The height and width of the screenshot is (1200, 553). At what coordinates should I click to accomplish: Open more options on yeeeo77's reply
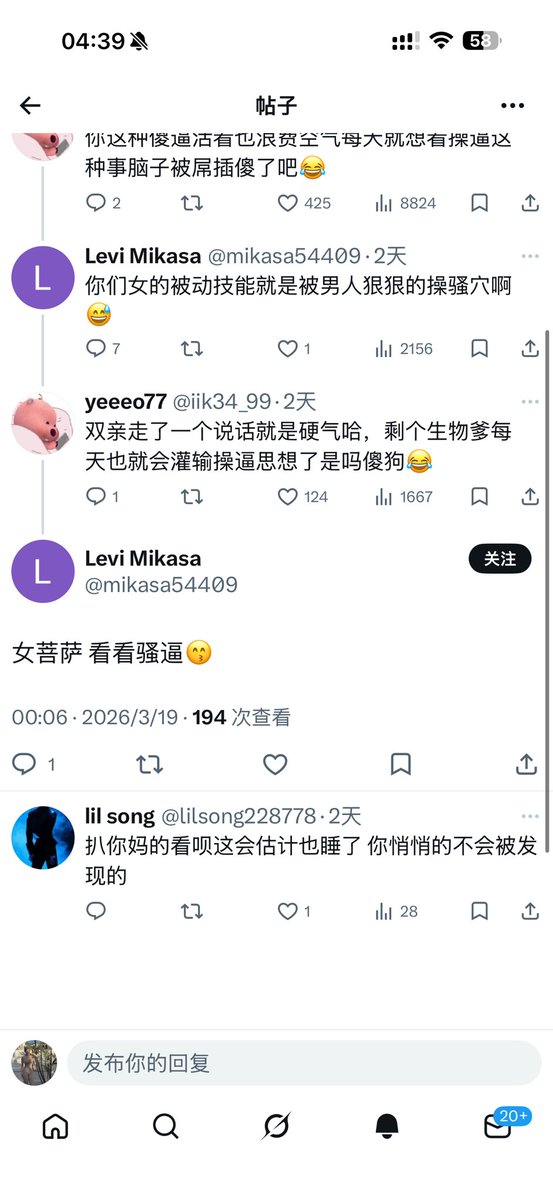pyautogui.click(x=529, y=400)
